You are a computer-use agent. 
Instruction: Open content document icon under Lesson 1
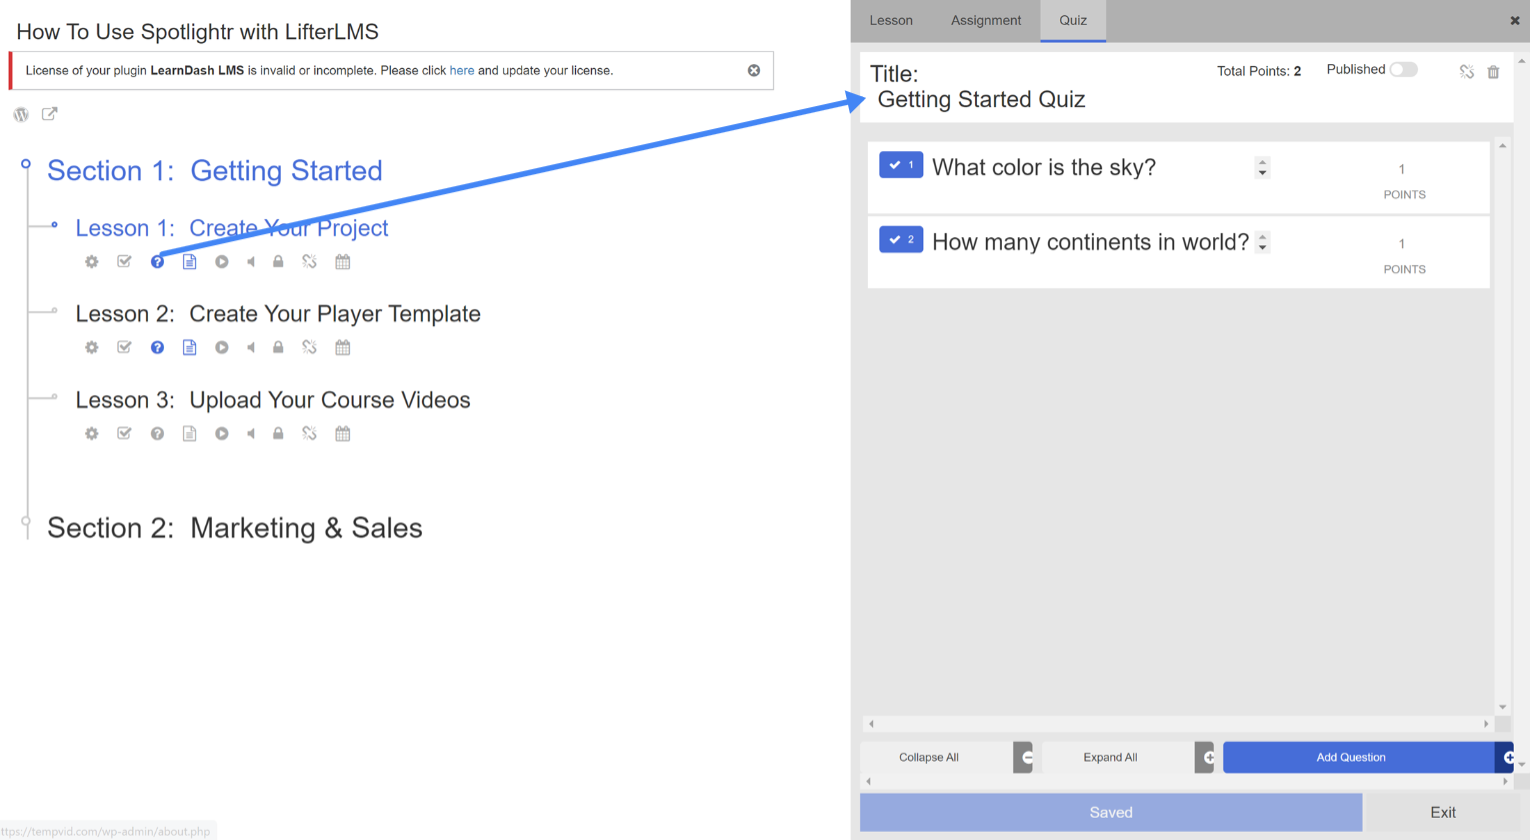tap(189, 262)
